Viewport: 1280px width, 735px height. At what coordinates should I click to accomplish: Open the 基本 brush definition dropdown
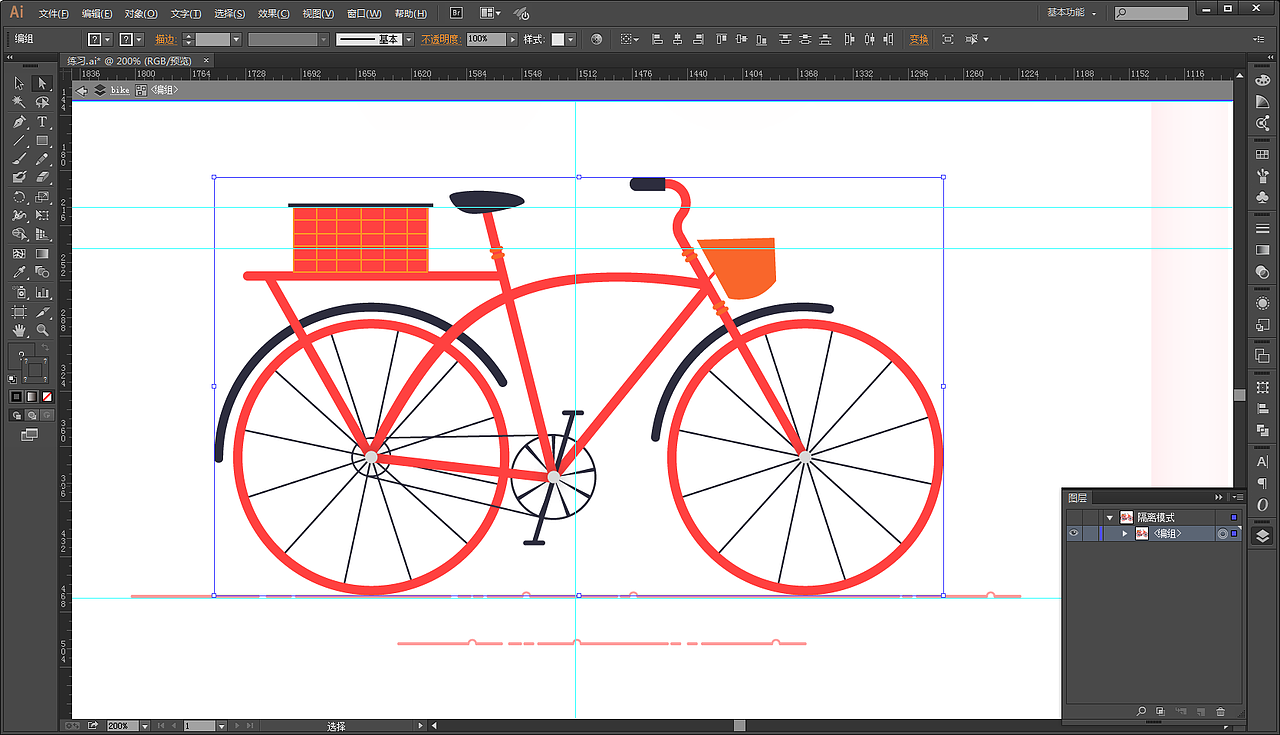click(409, 39)
